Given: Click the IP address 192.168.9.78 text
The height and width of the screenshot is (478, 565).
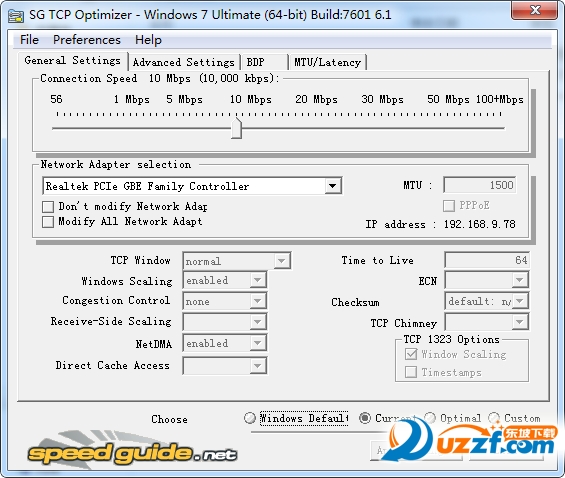Looking at the screenshot, I should coord(480,224).
